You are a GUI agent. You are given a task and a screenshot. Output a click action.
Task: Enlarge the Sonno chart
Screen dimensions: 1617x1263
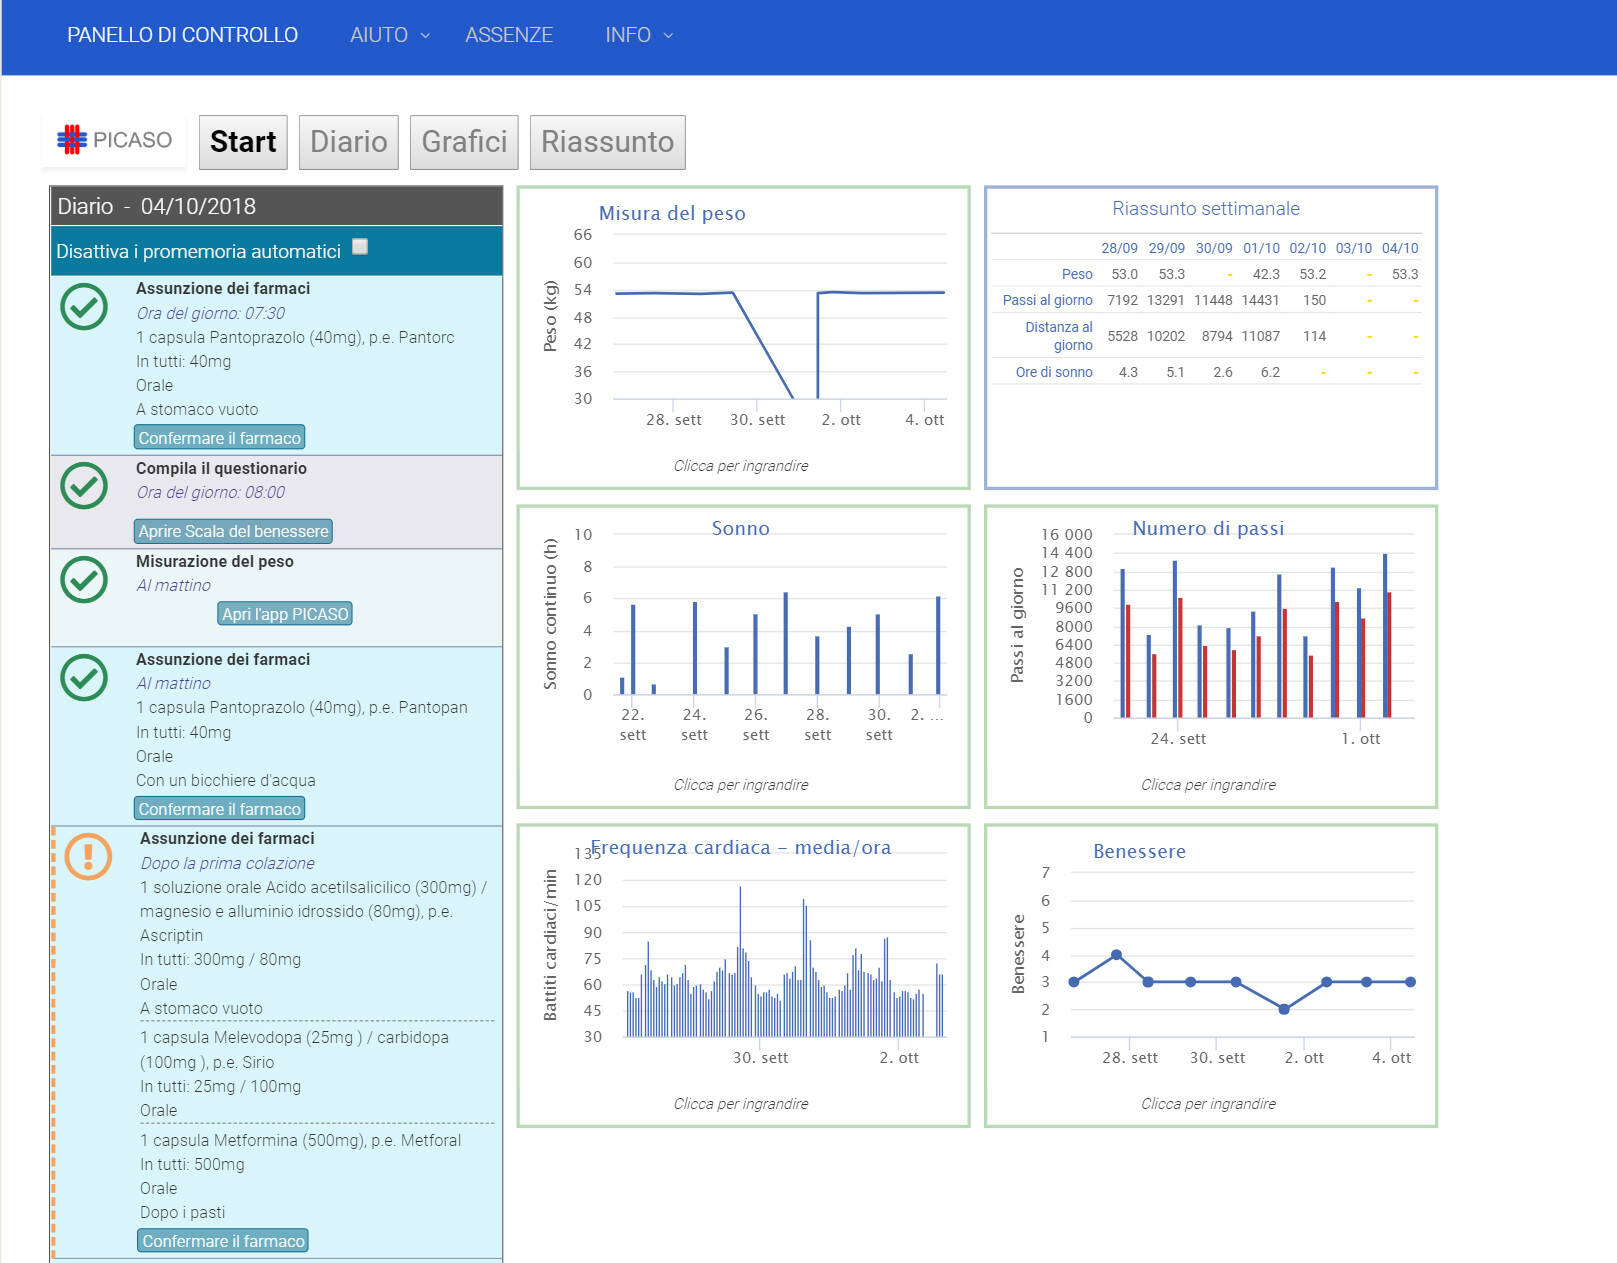point(743,657)
